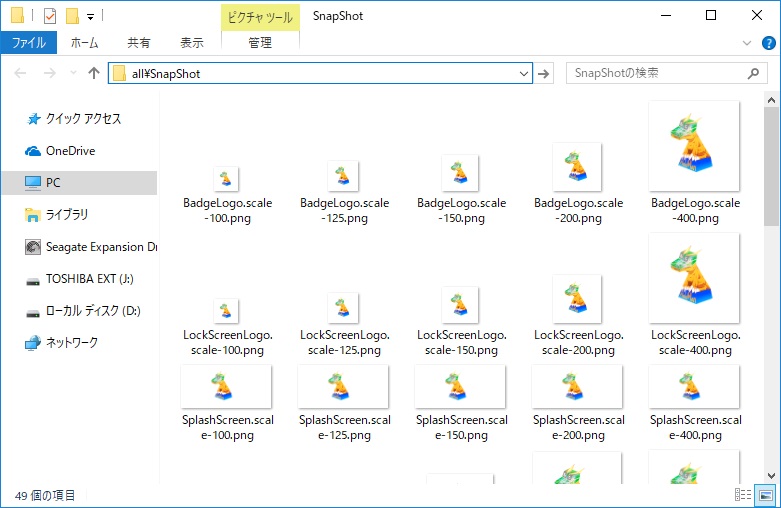Viewport: 781px width, 508px height.
Task: Select SplashScreen.scale-400.png thumbnail
Action: click(694, 386)
